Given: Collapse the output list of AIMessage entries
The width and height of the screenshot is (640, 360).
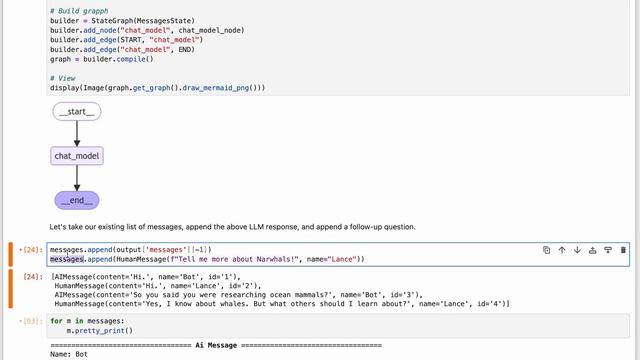Looking at the screenshot, I should click(x=11, y=289).
